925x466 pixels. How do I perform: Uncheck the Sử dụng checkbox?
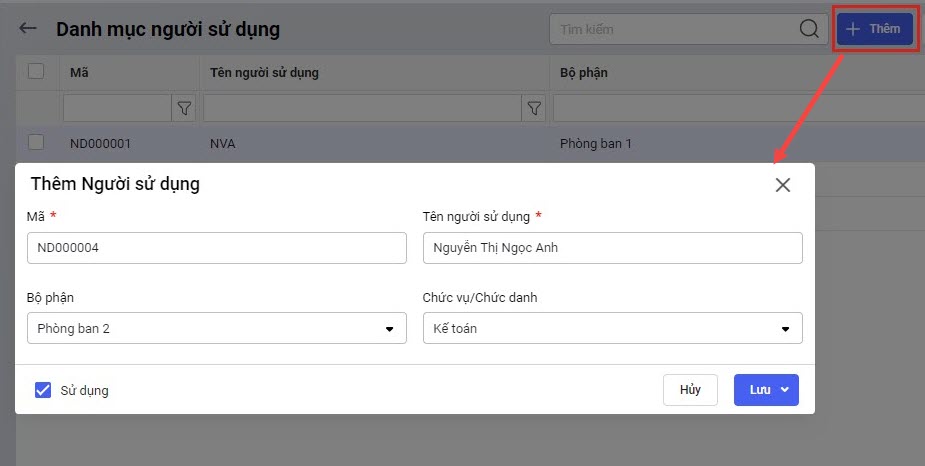coord(43,390)
